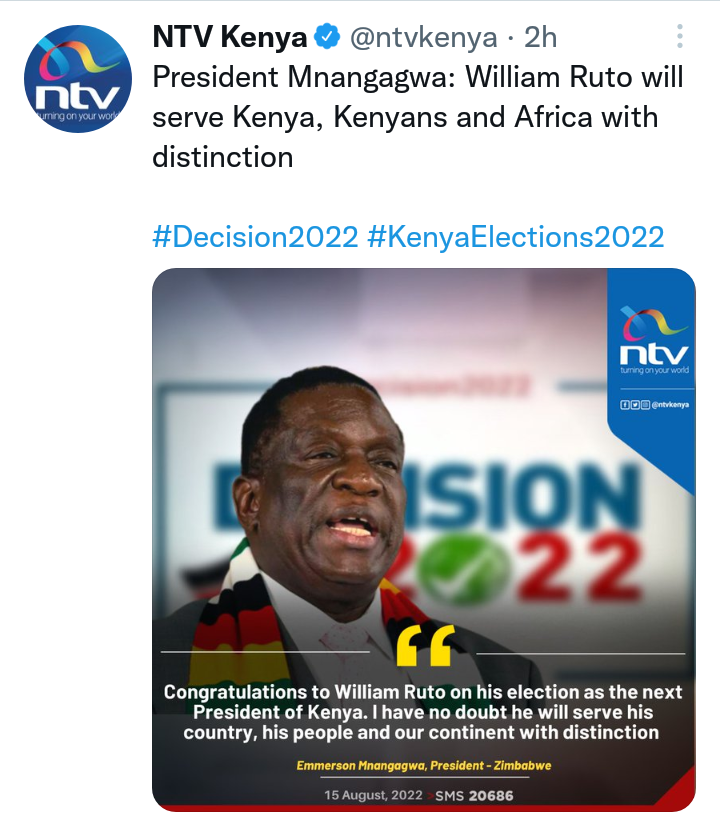Image resolution: width=720 pixels, height=827 pixels.
Task: Click the 'Emmerson Mnangagwa, President - Zimbabwe' attribution
Action: pos(424,765)
